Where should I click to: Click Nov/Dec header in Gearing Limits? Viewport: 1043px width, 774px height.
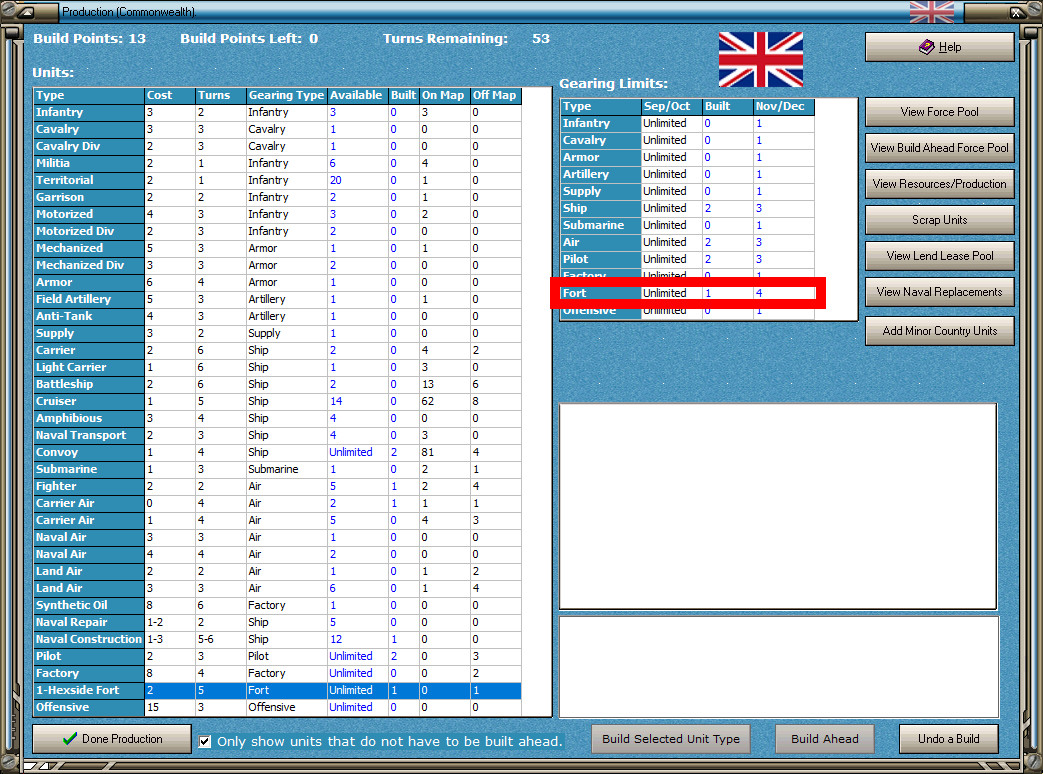click(783, 106)
